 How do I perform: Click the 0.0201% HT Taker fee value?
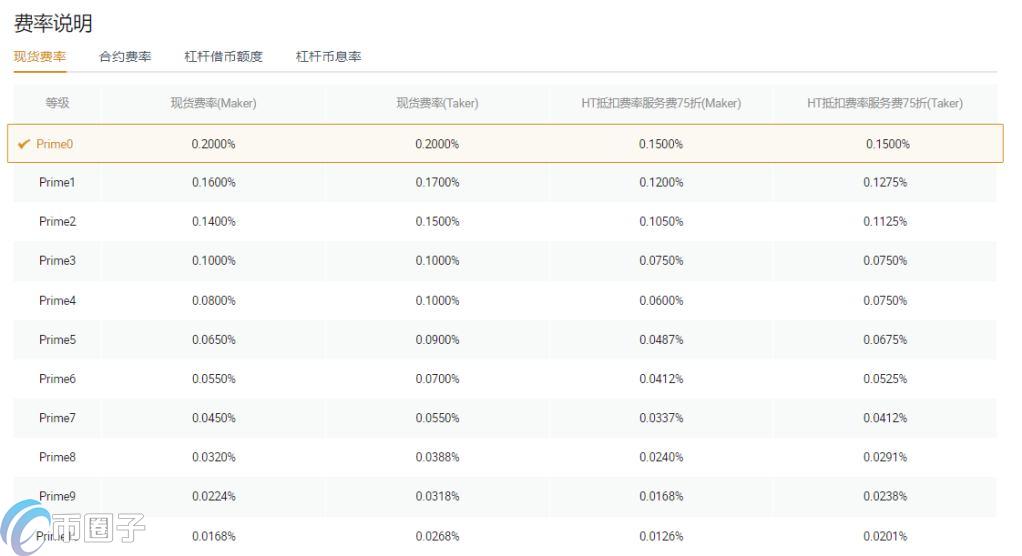point(885,536)
